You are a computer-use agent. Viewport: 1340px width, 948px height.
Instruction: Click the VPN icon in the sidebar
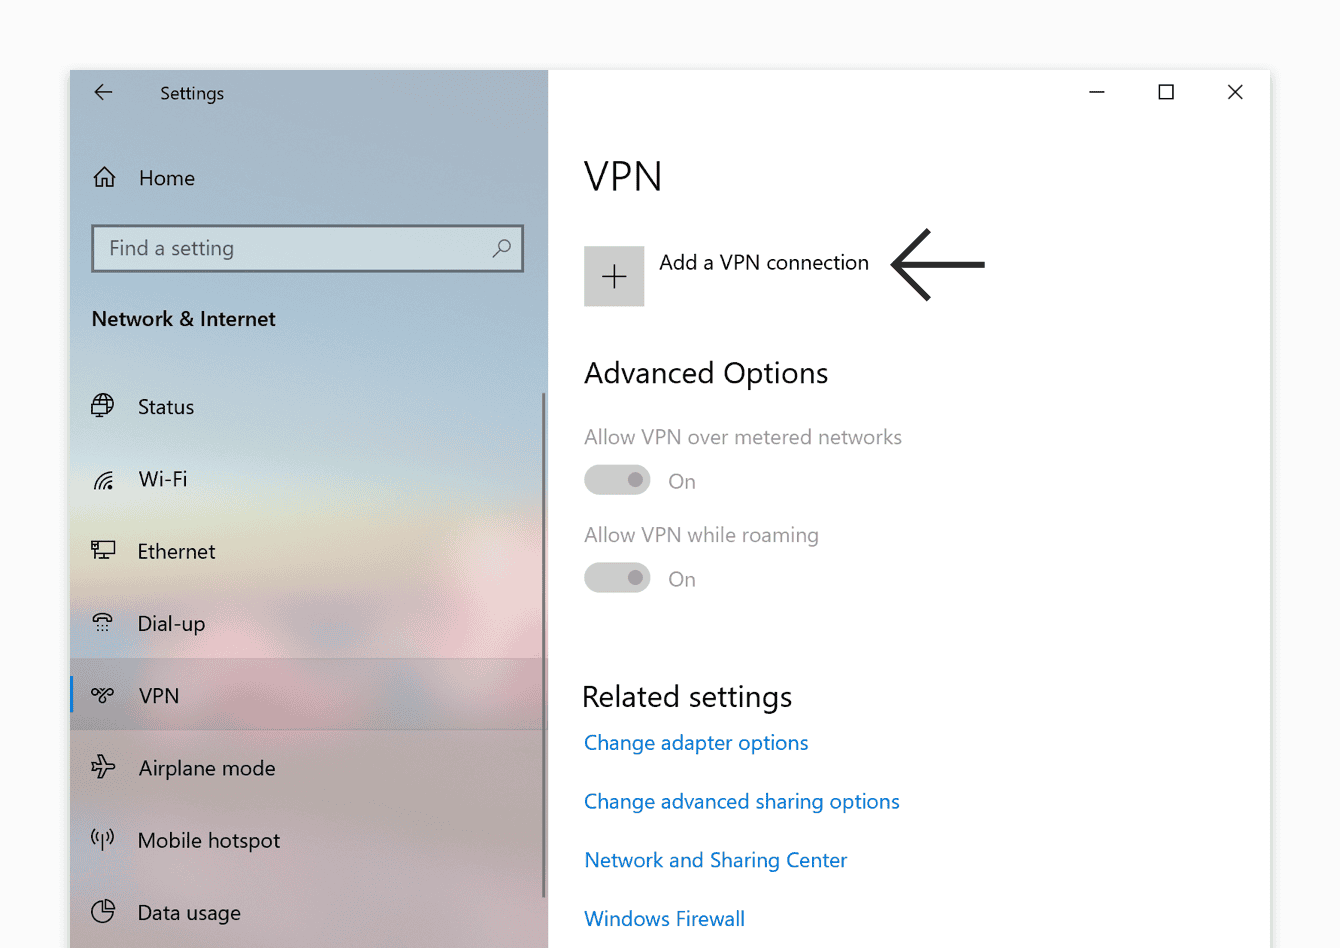103,695
